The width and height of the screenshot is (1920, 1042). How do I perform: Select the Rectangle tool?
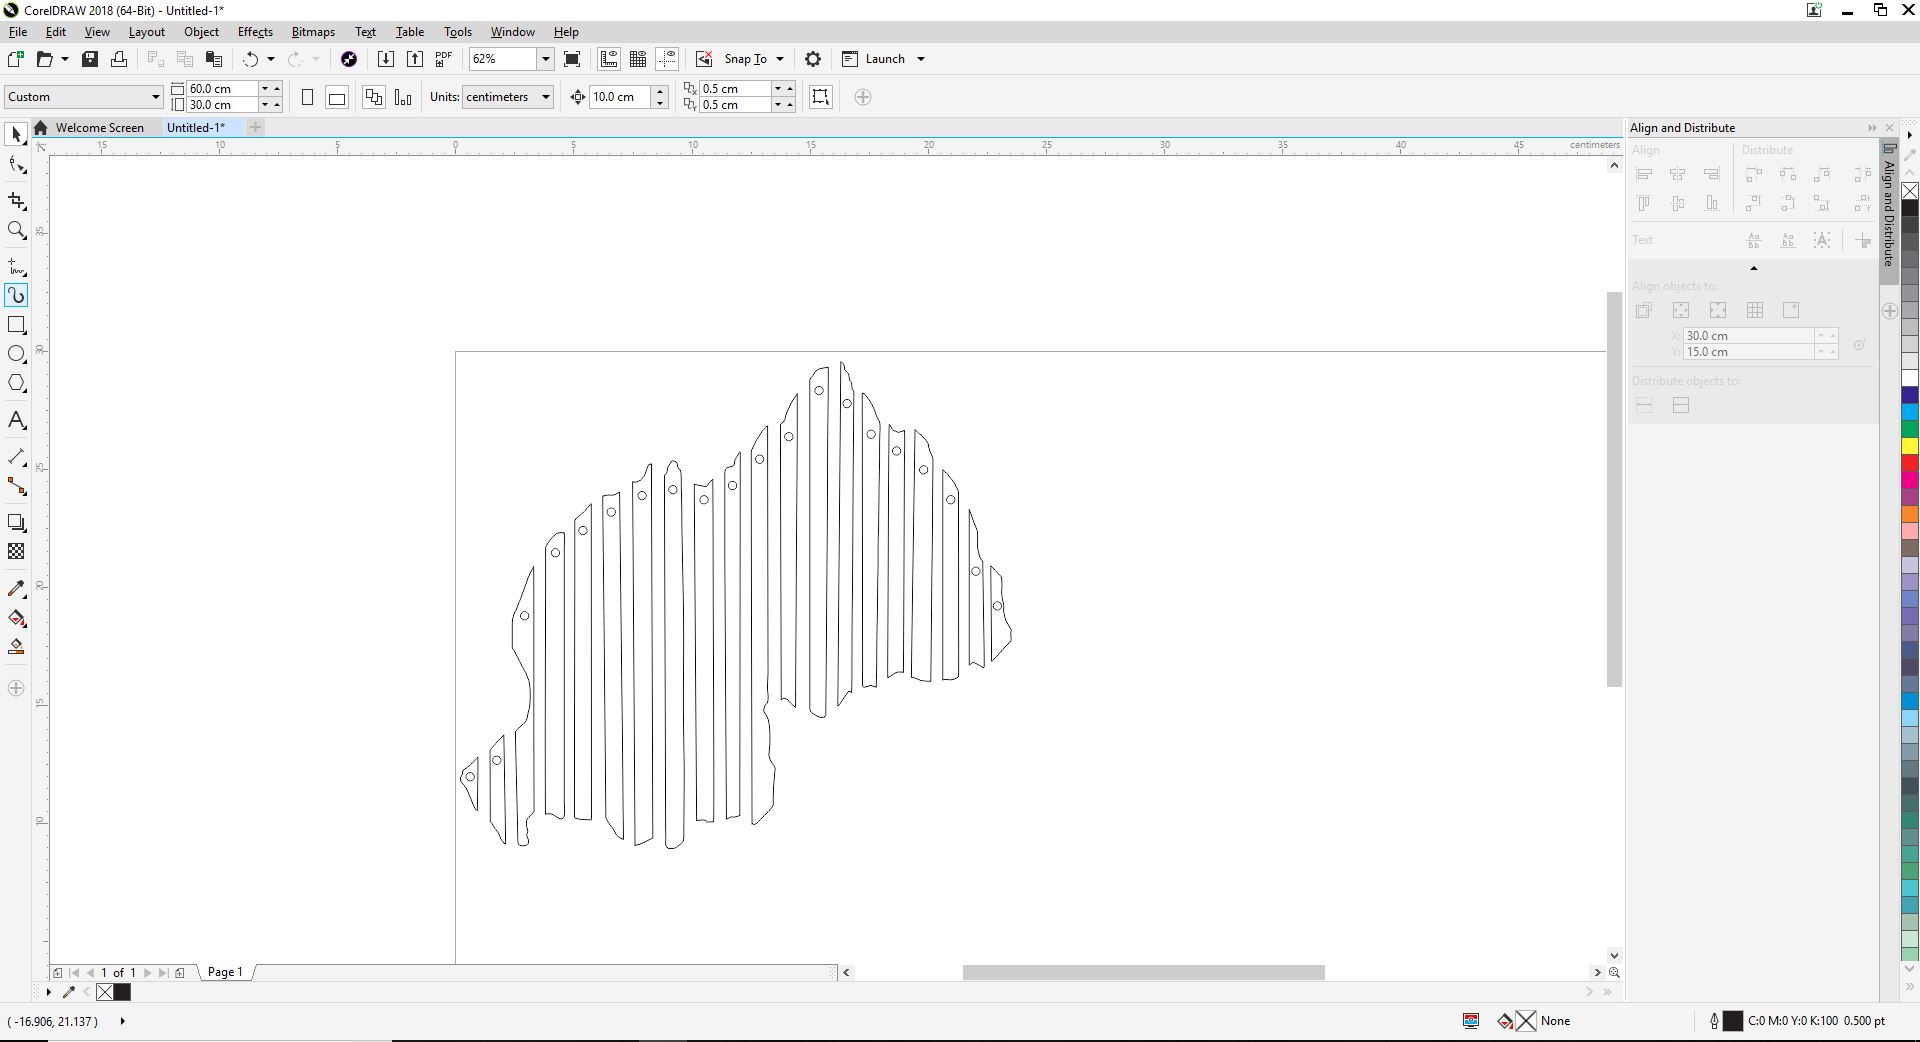pyautogui.click(x=16, y=325)
